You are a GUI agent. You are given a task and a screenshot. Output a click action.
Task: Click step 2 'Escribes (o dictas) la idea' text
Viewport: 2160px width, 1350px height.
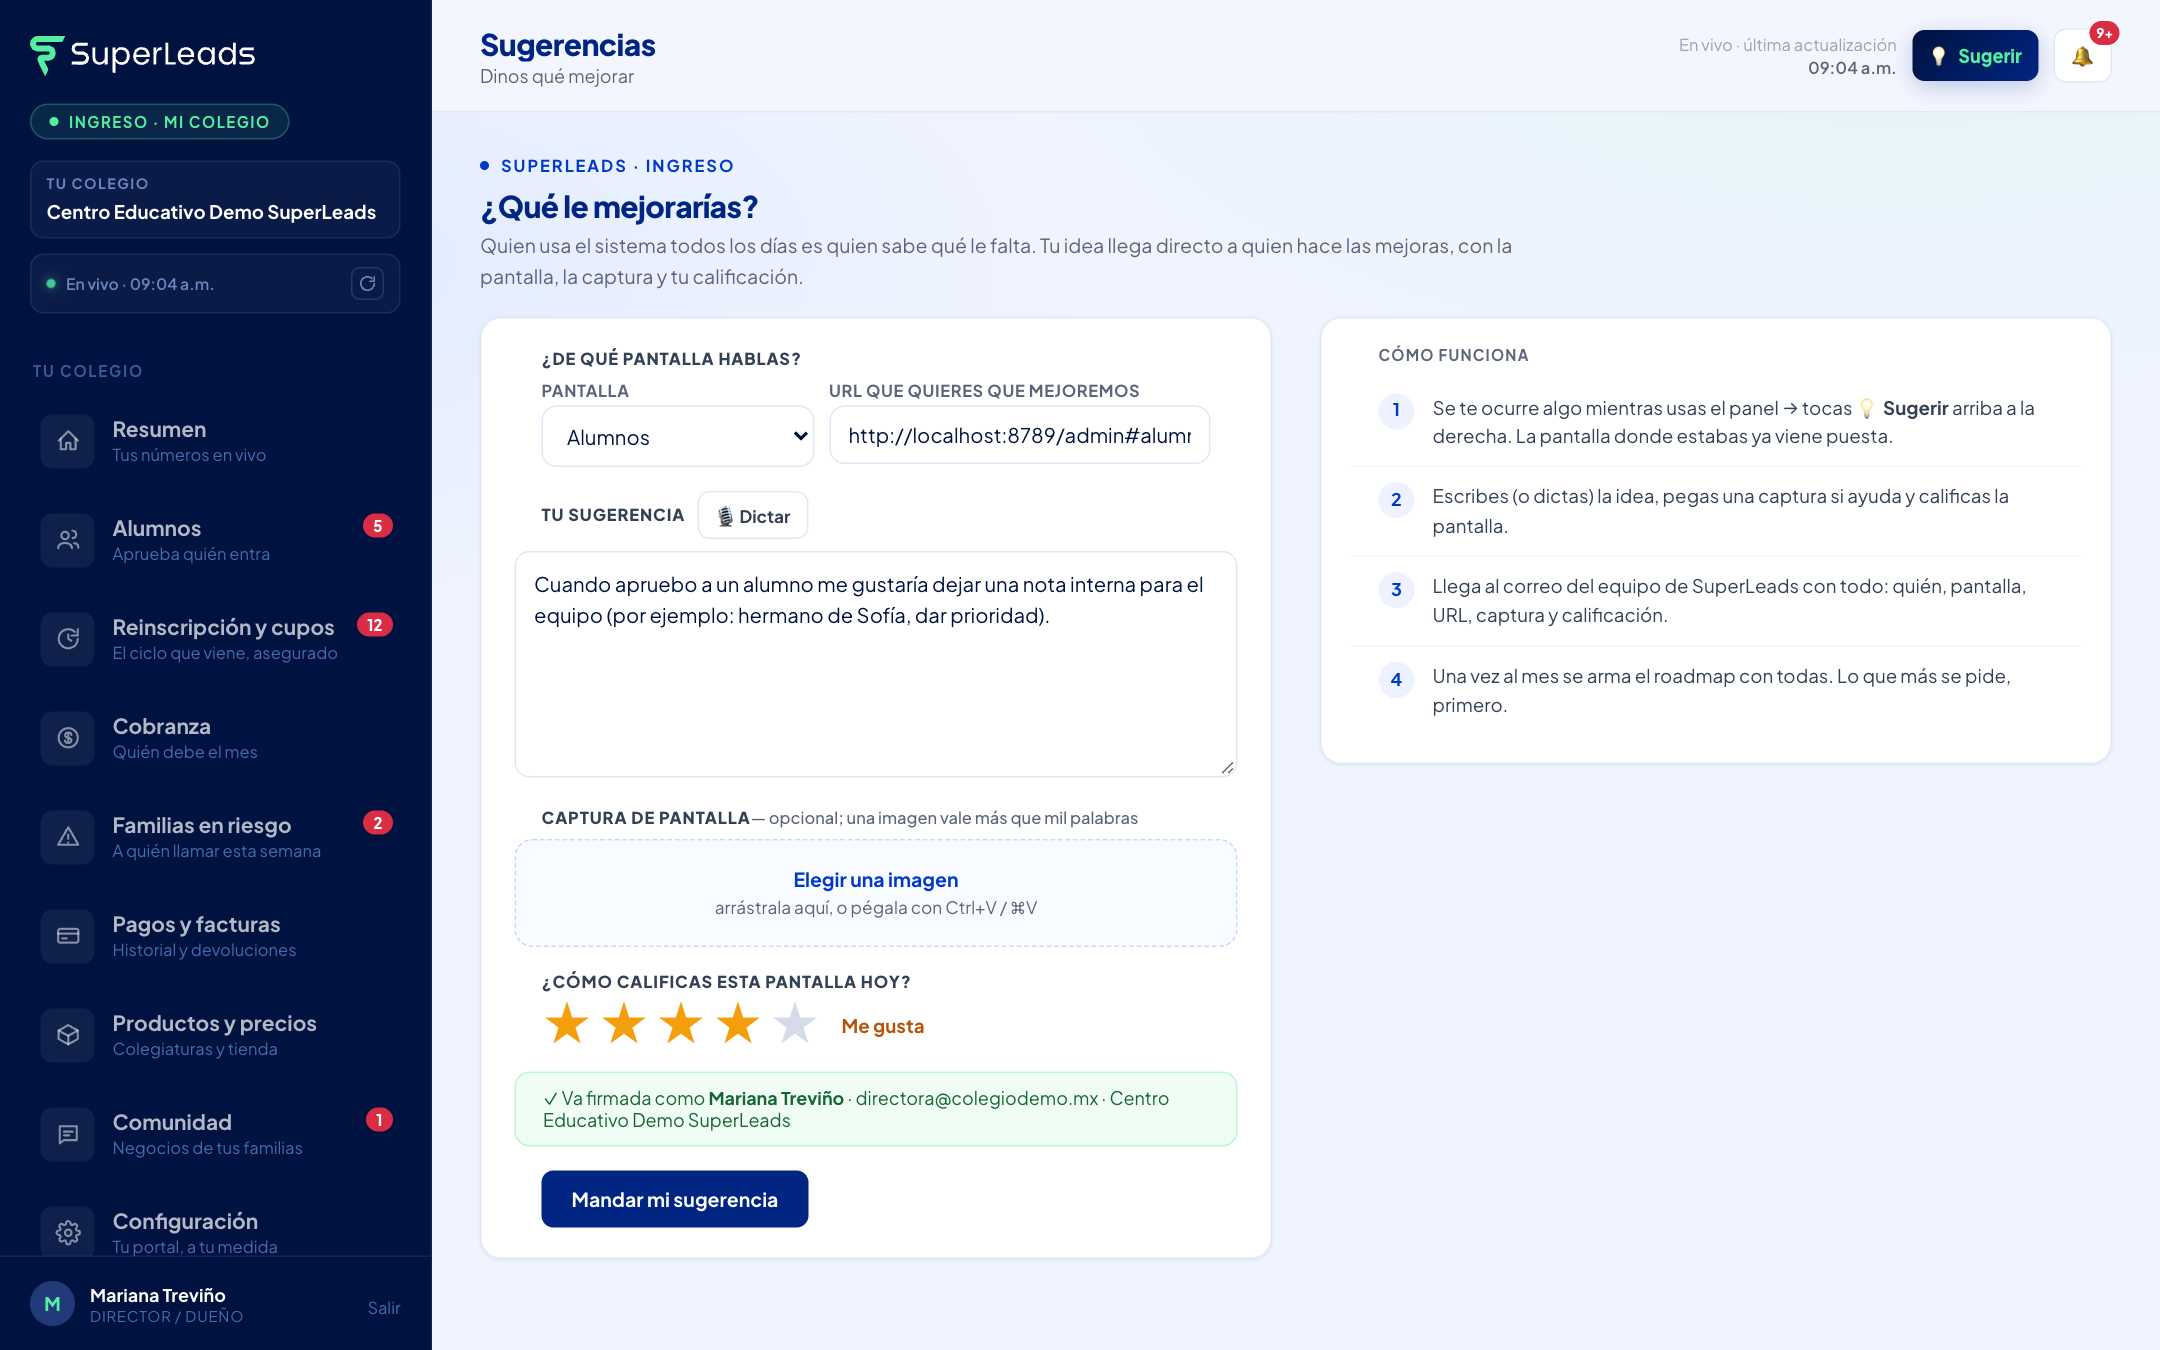[1720, 511]
